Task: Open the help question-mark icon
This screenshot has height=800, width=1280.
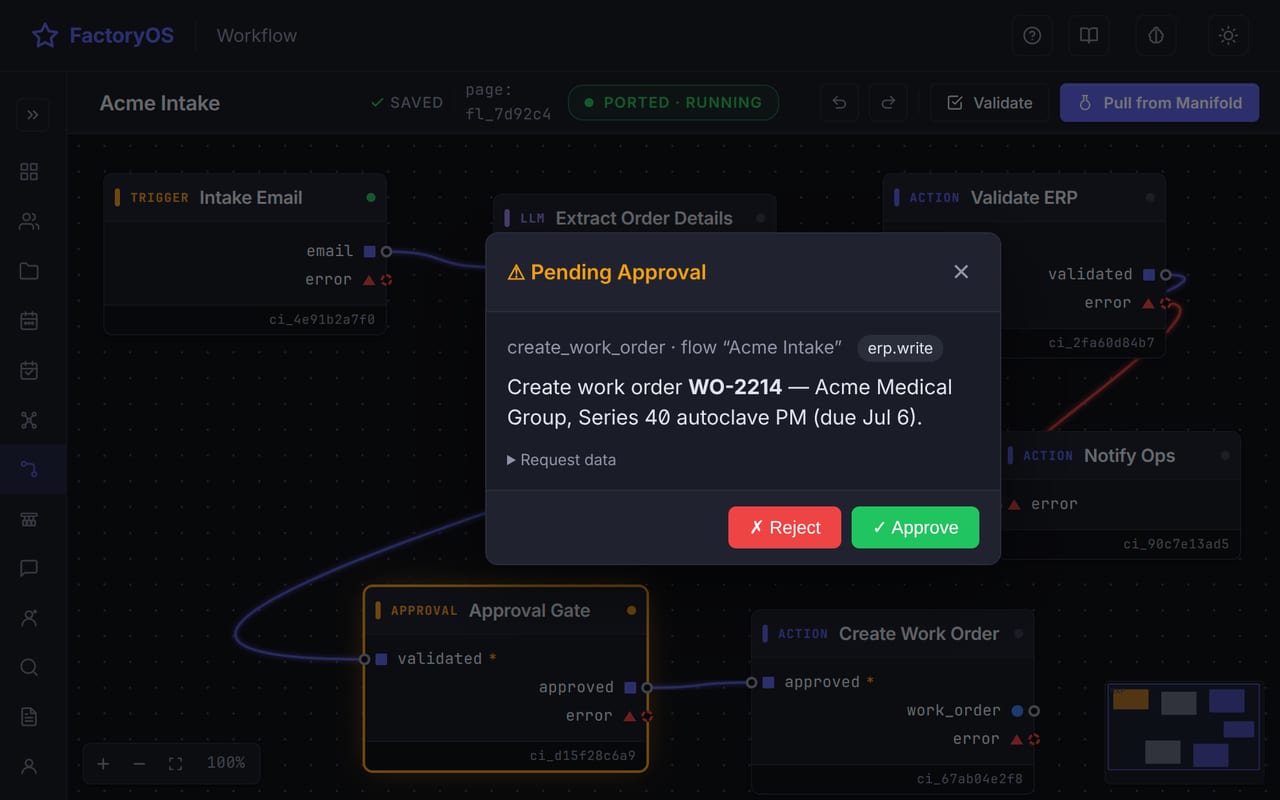Action: (1032, 36)
